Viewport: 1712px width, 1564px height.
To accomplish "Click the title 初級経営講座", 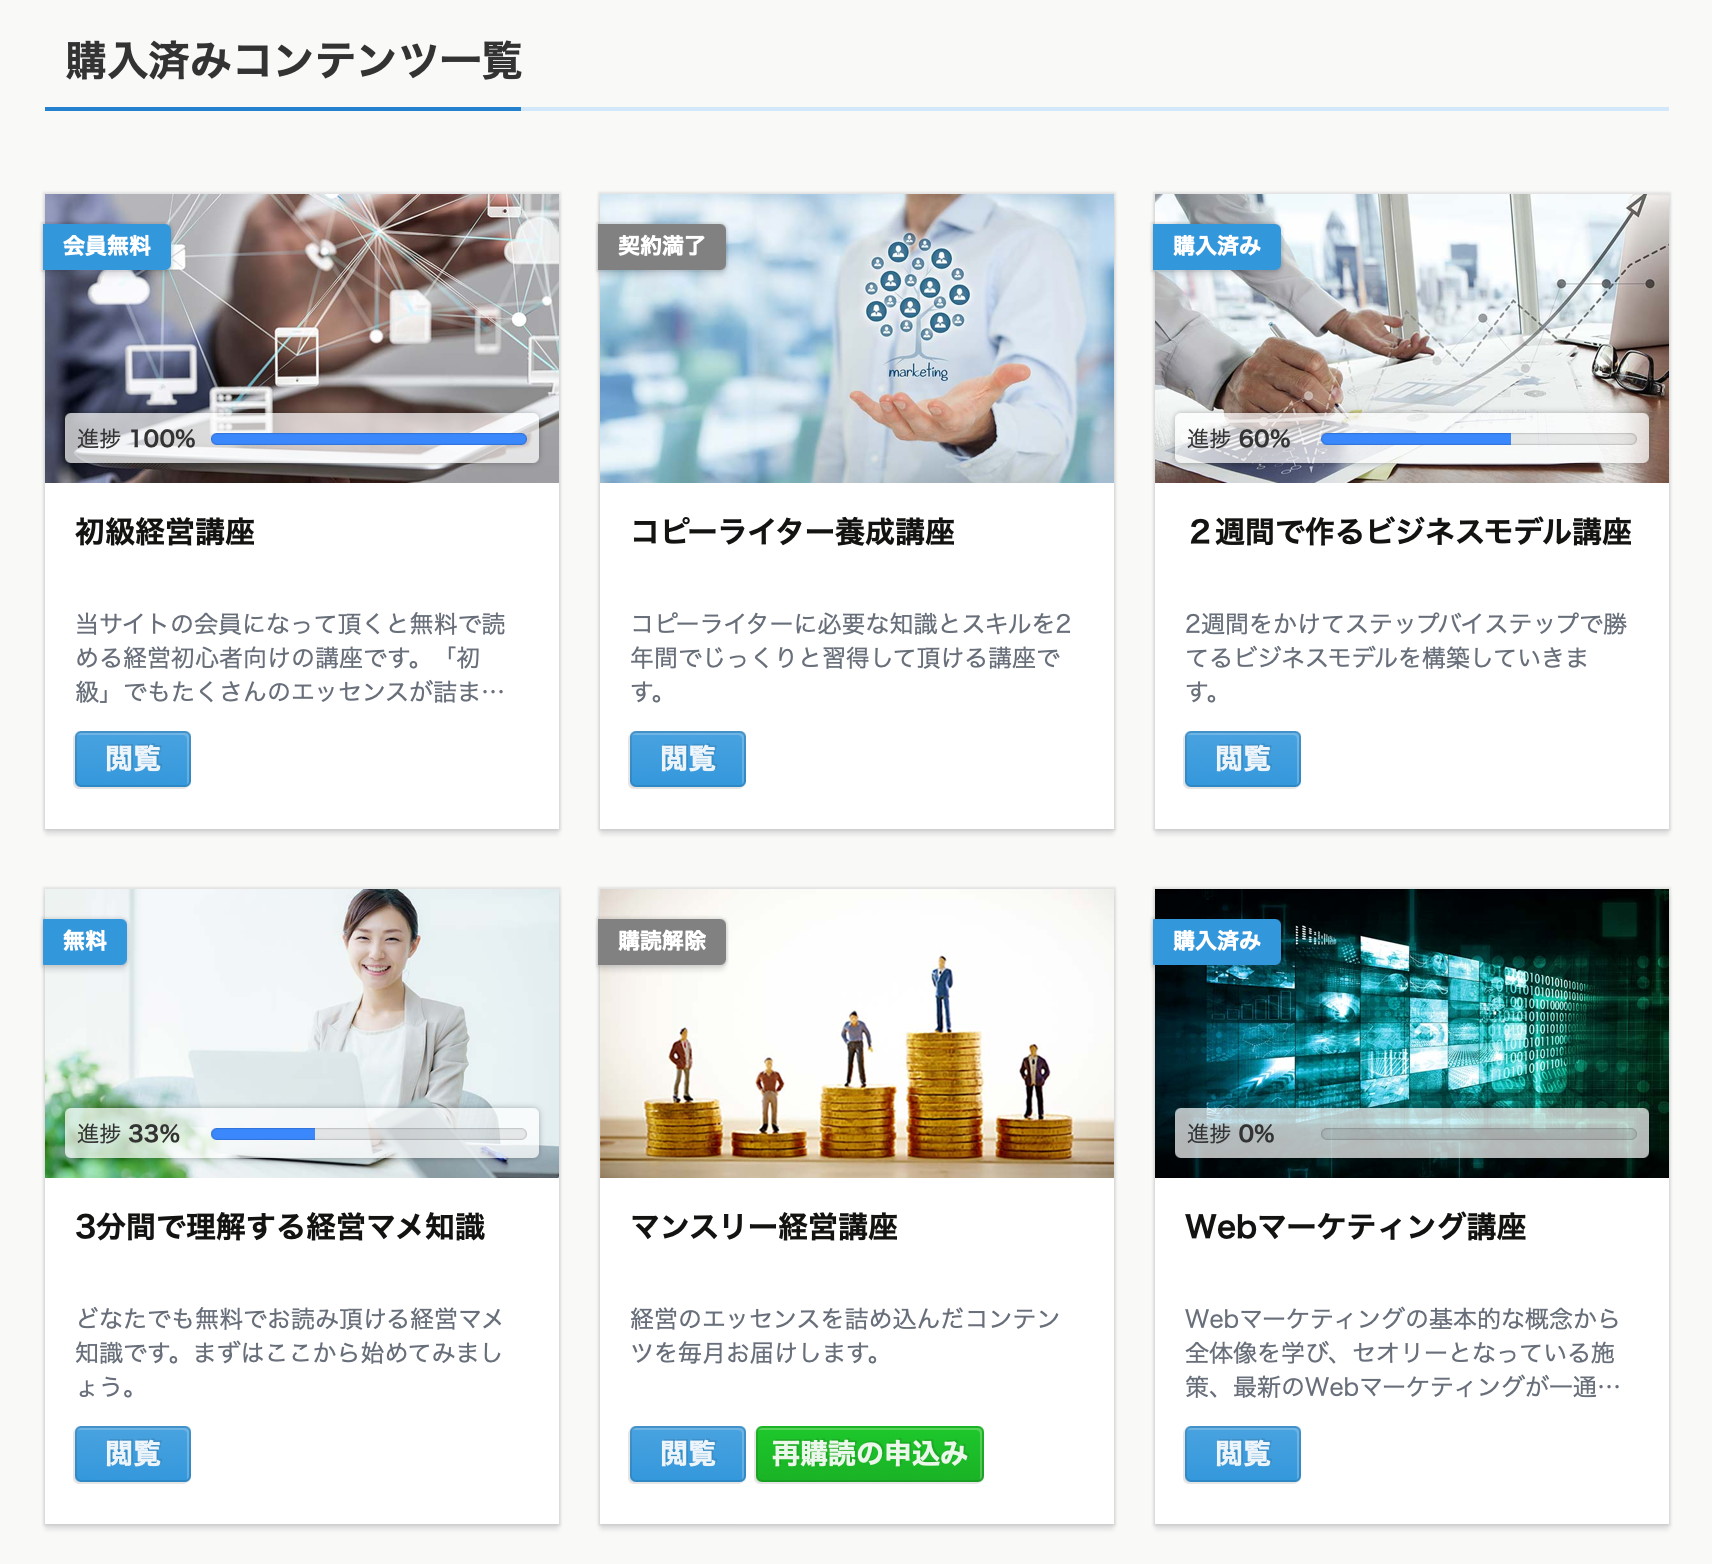I will (166, 532).
